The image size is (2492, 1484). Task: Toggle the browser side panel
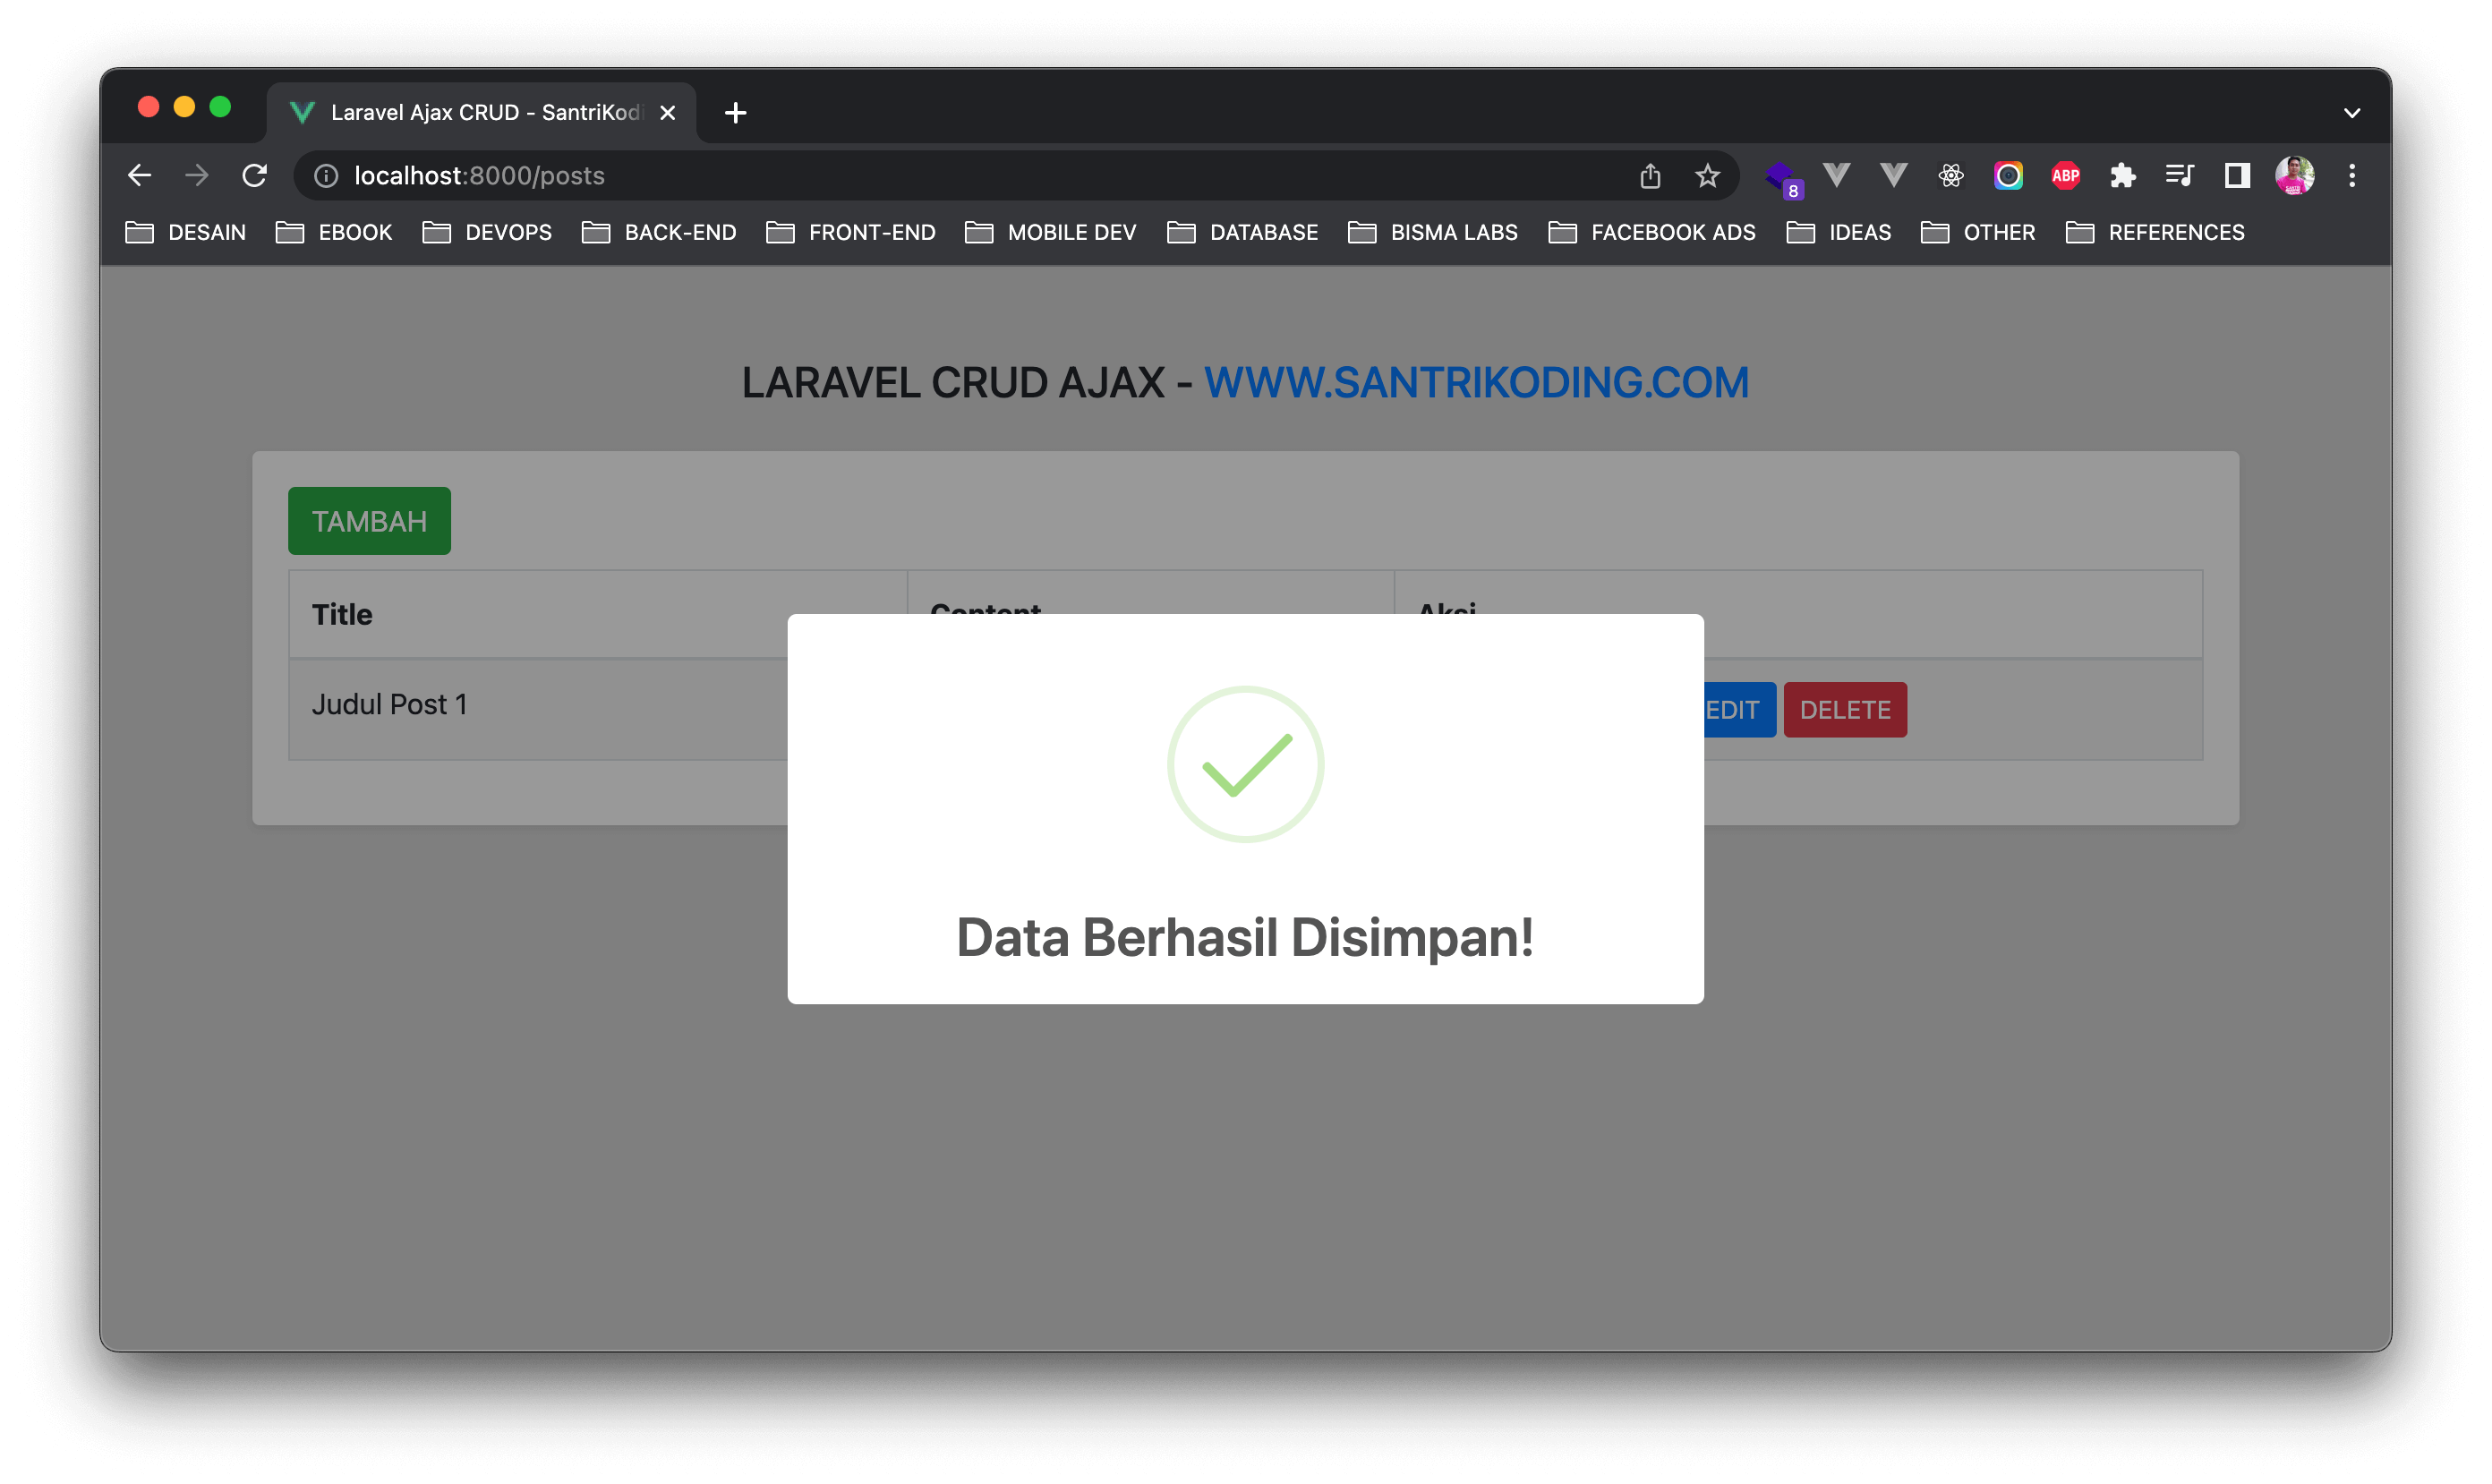[2237, 176]
